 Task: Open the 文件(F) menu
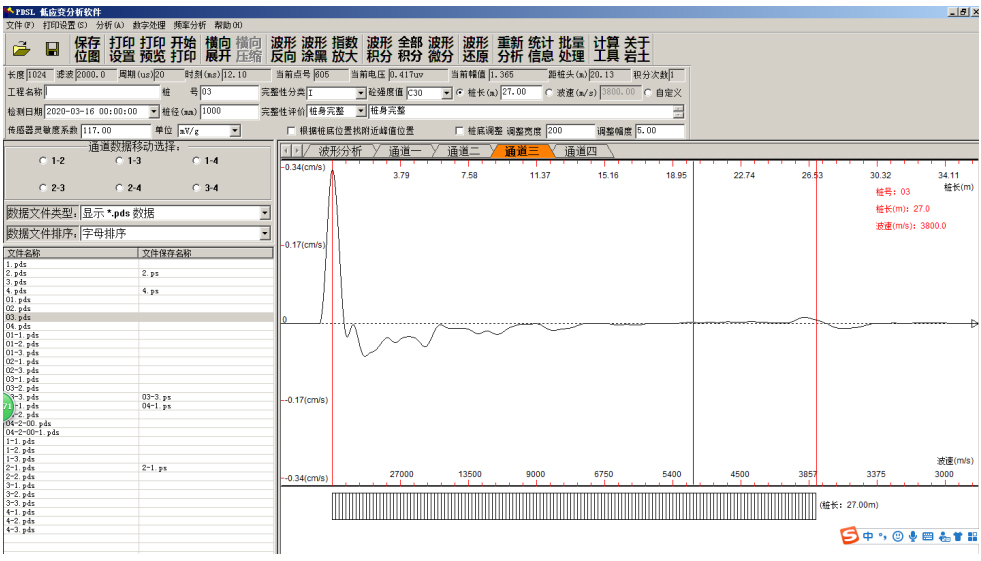pyautogui.click(x=20, y=25)
